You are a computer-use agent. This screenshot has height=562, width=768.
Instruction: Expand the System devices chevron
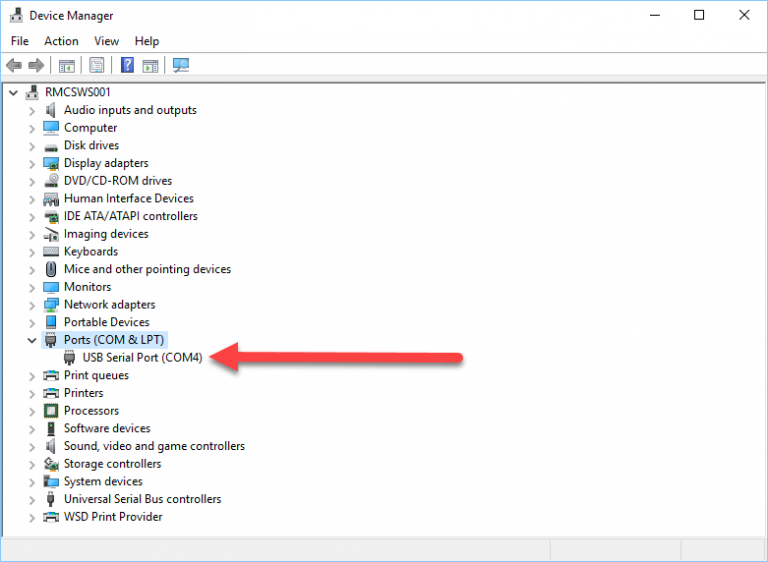tap(32, 482)
